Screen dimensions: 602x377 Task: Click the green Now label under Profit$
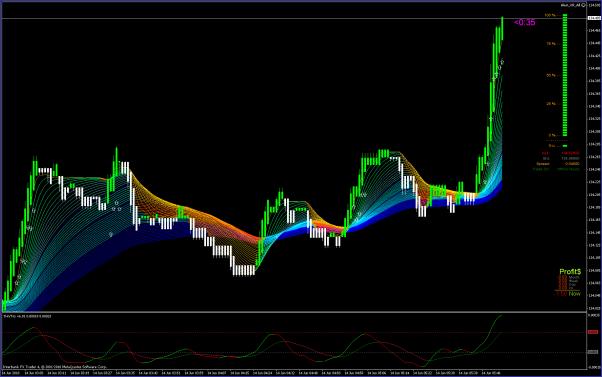click(574, 294)
